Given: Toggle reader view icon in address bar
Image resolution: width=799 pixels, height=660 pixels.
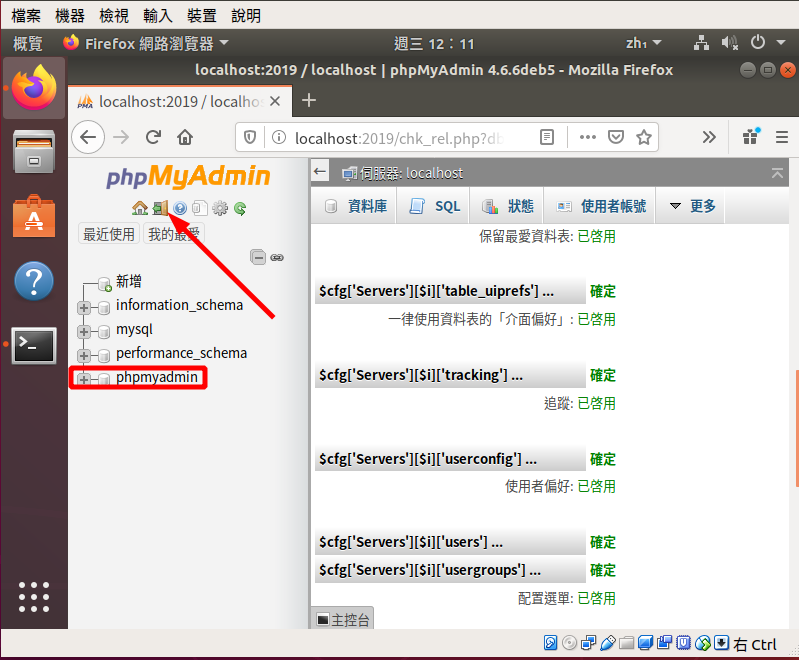Looking at the screenshot, I should (547, 137).
